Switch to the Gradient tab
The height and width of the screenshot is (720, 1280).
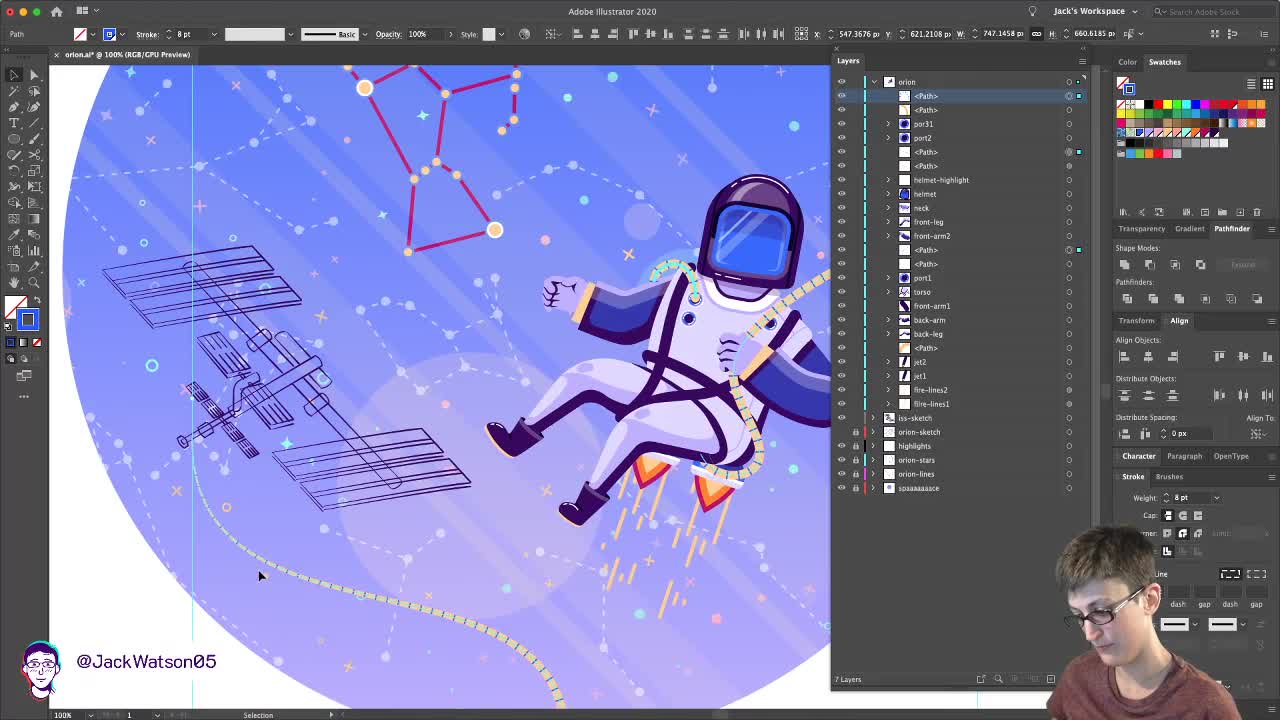1189,229
